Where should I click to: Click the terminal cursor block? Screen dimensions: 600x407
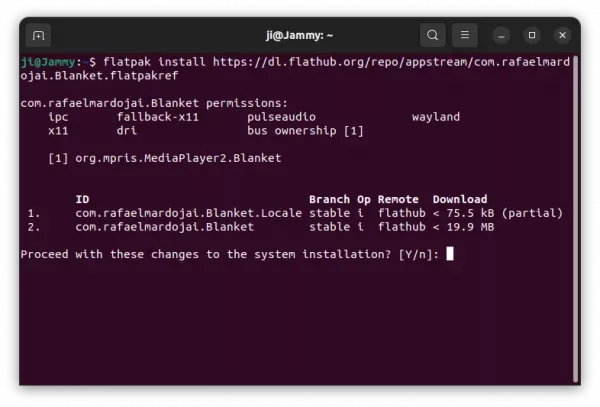tap(450, 254)
